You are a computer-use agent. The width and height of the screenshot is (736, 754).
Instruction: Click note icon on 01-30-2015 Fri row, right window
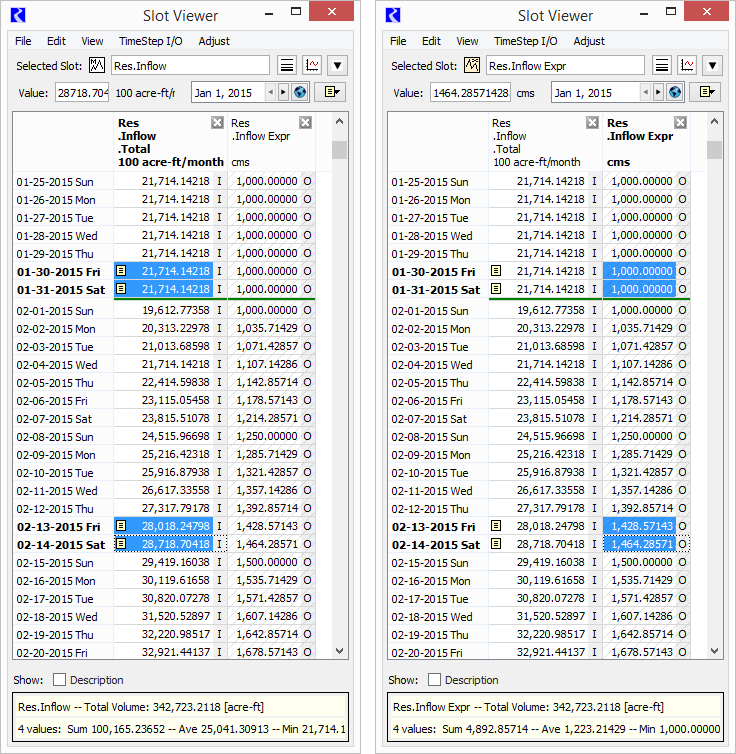click(496, 271)
